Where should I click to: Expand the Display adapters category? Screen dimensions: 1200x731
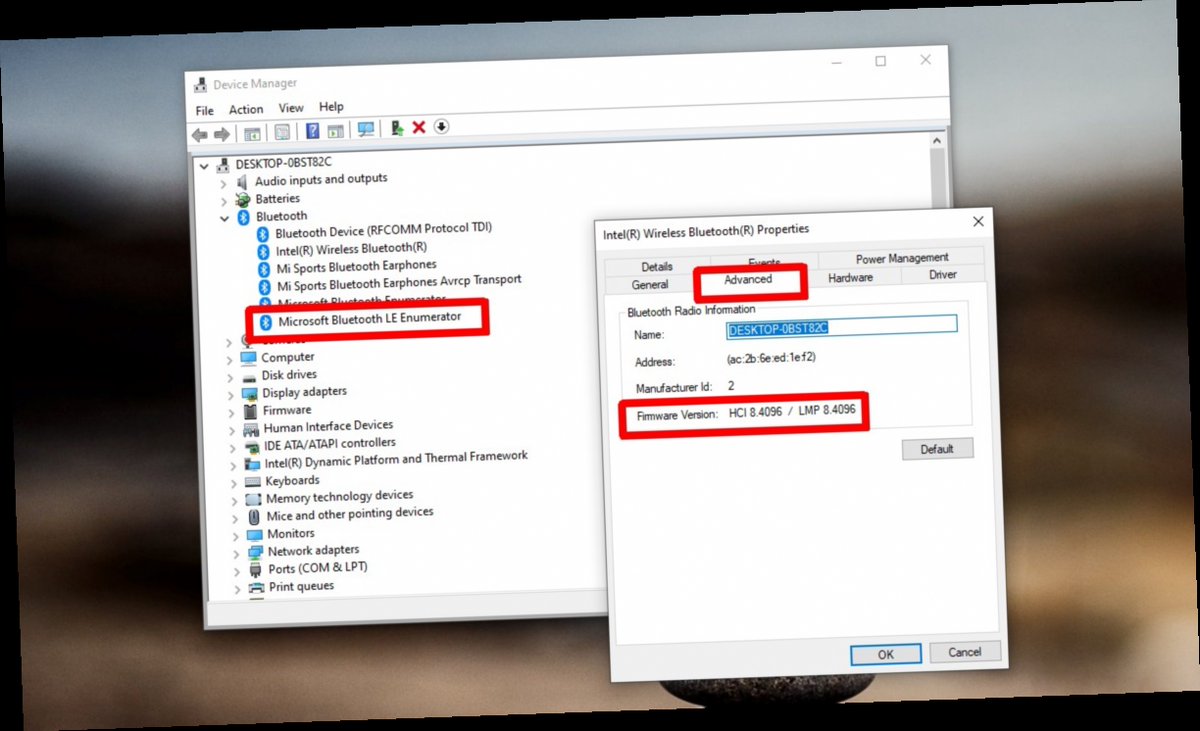click(234, 392)
